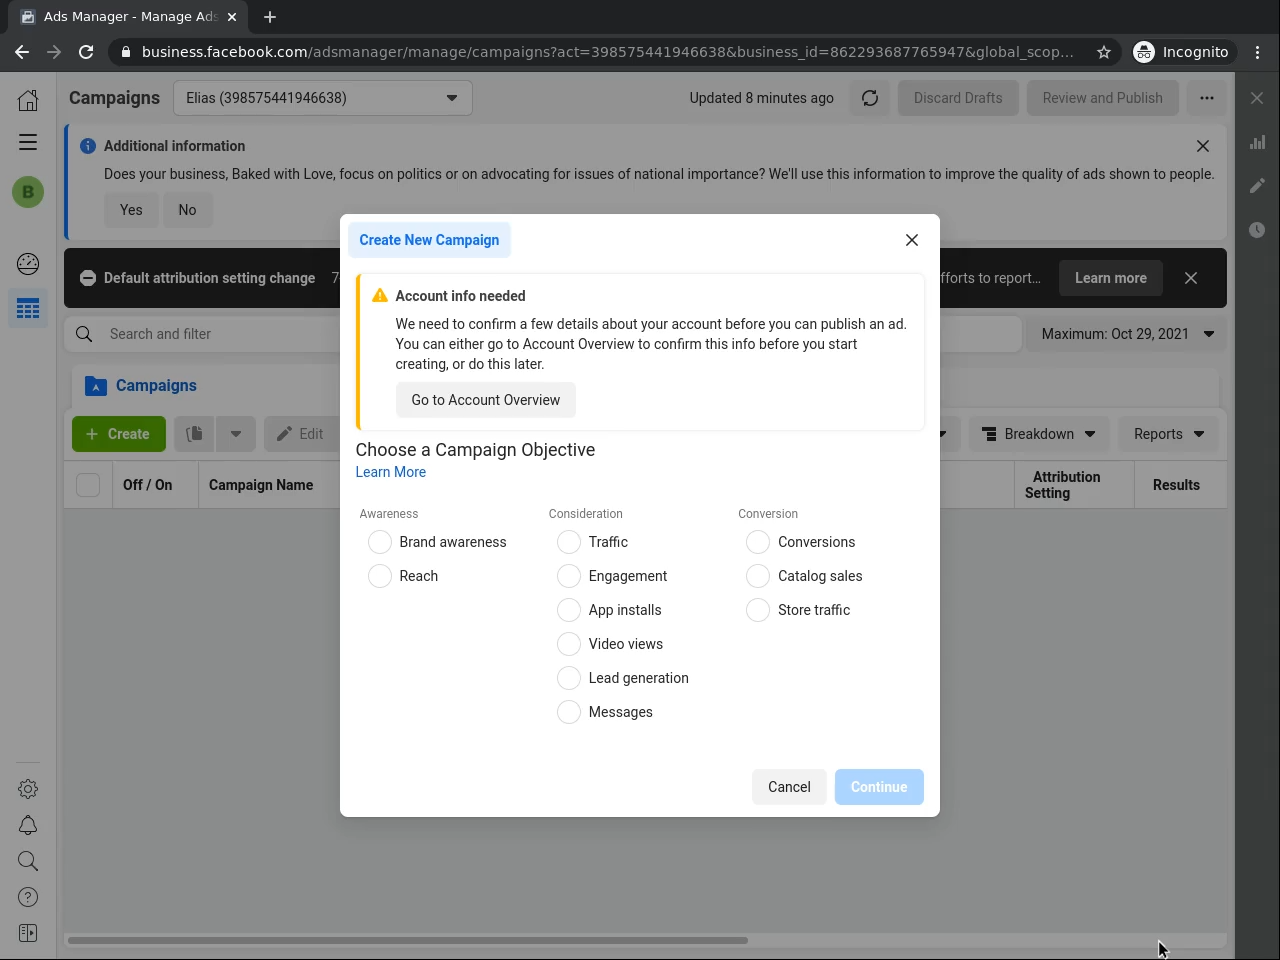Viewport: 1280px width, 960px height.
Task: Click the home icon in left sidebar
Action: pos(28,99)
